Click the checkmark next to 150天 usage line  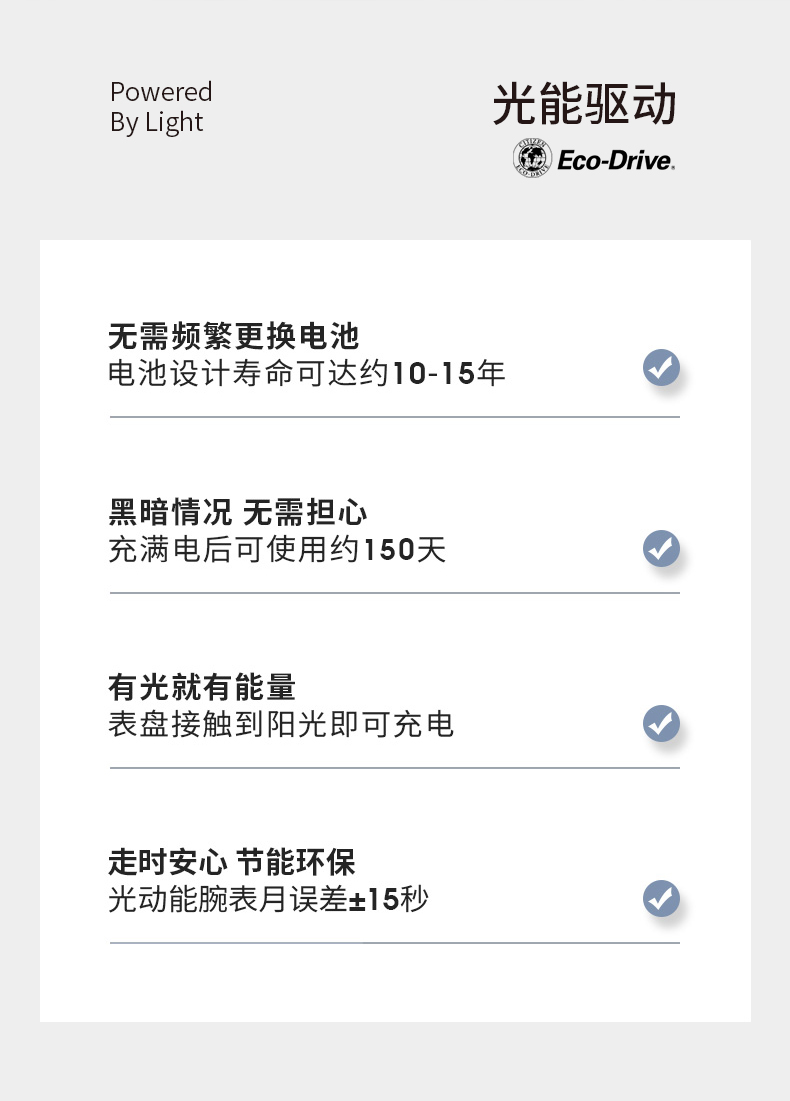point(661,548)
